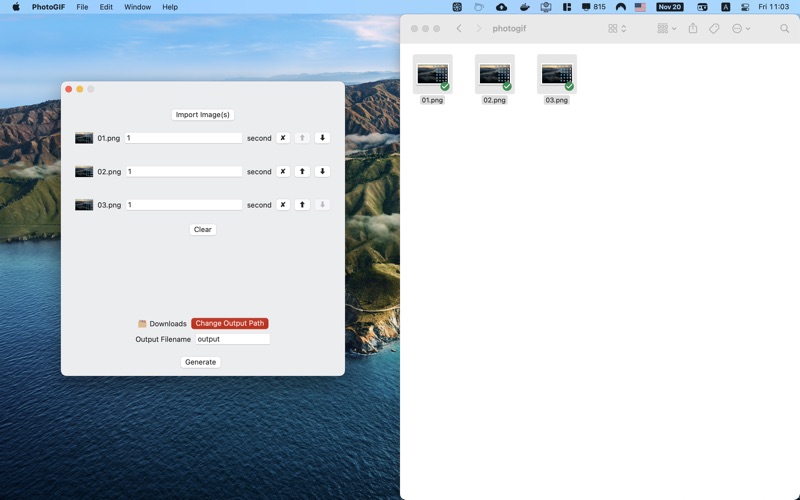Expand the Finder view mode switcher
This screenshot has height=500, width=800.
[x=617, y=29]
